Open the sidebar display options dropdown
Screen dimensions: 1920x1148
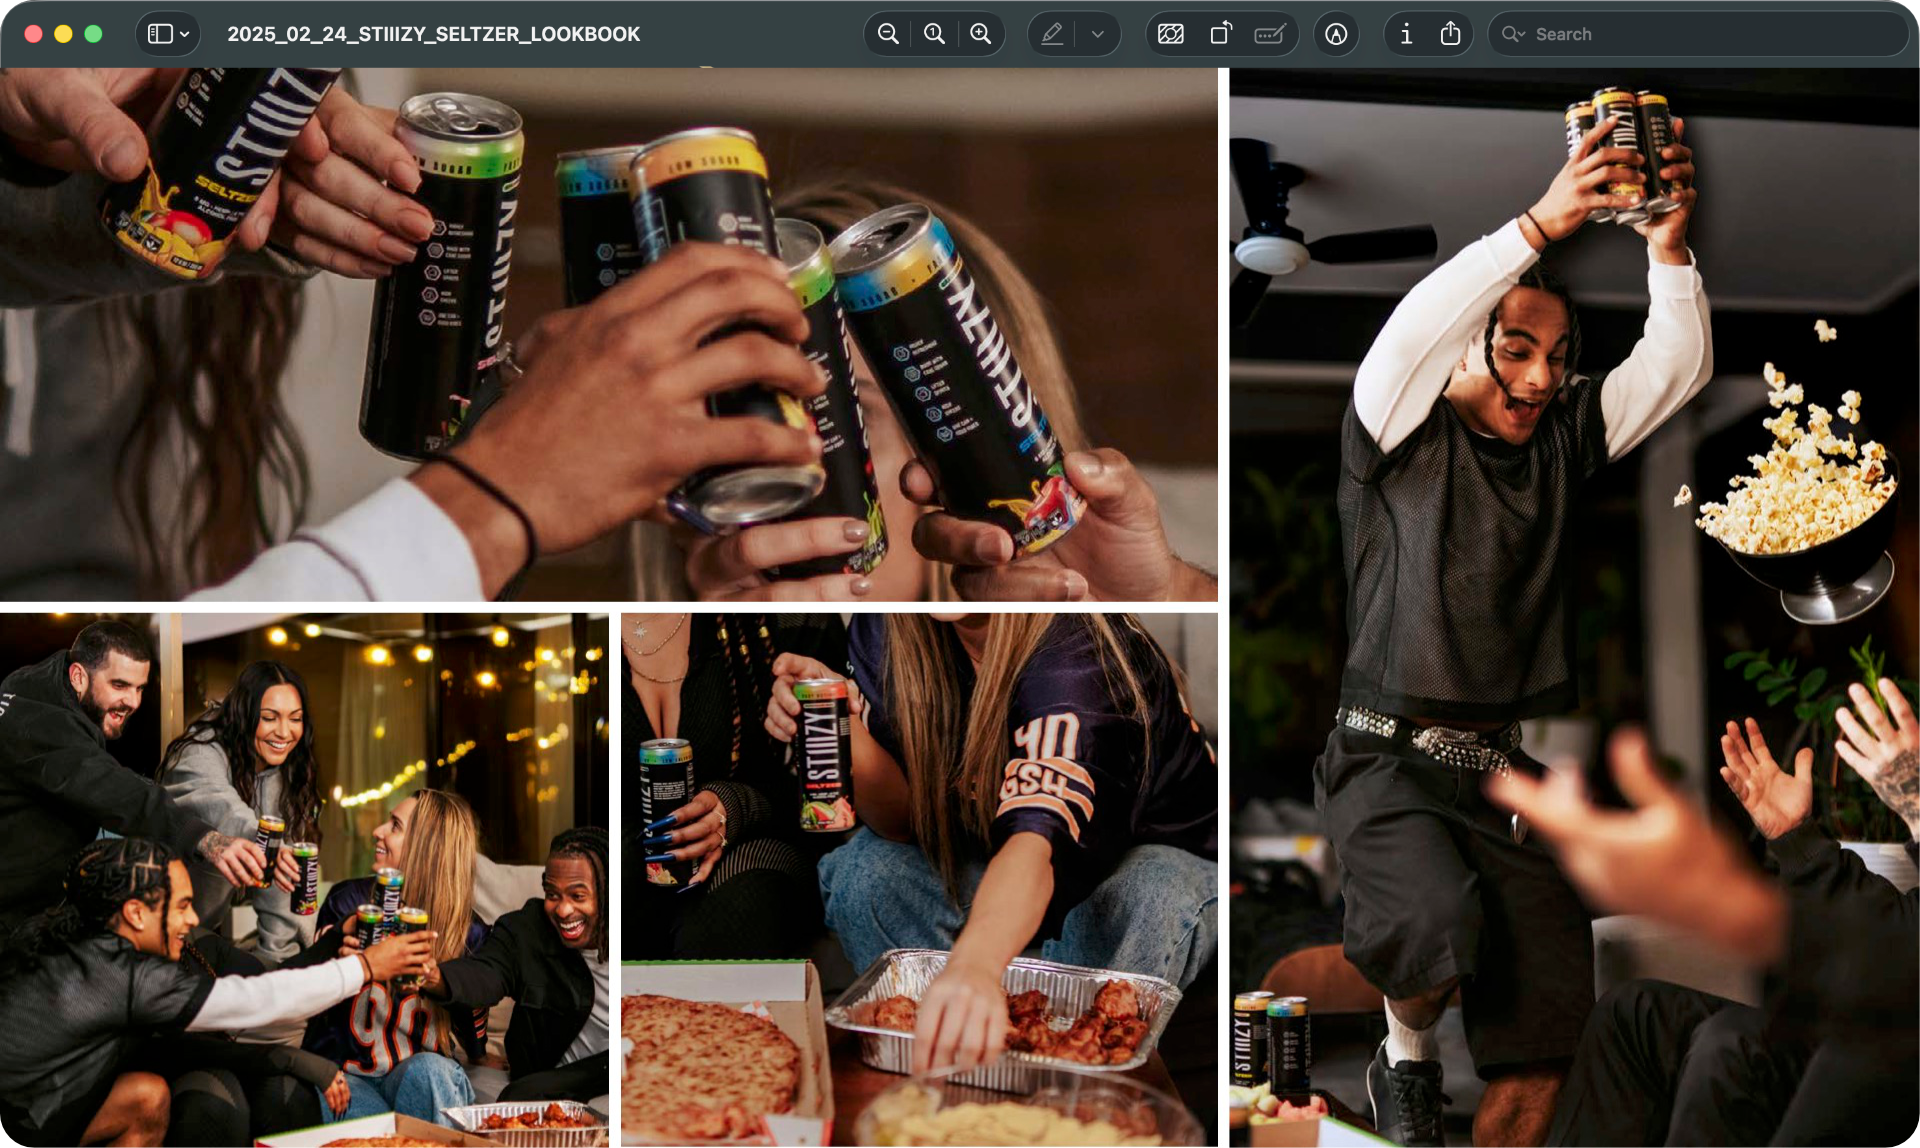(x=184, y=33)
